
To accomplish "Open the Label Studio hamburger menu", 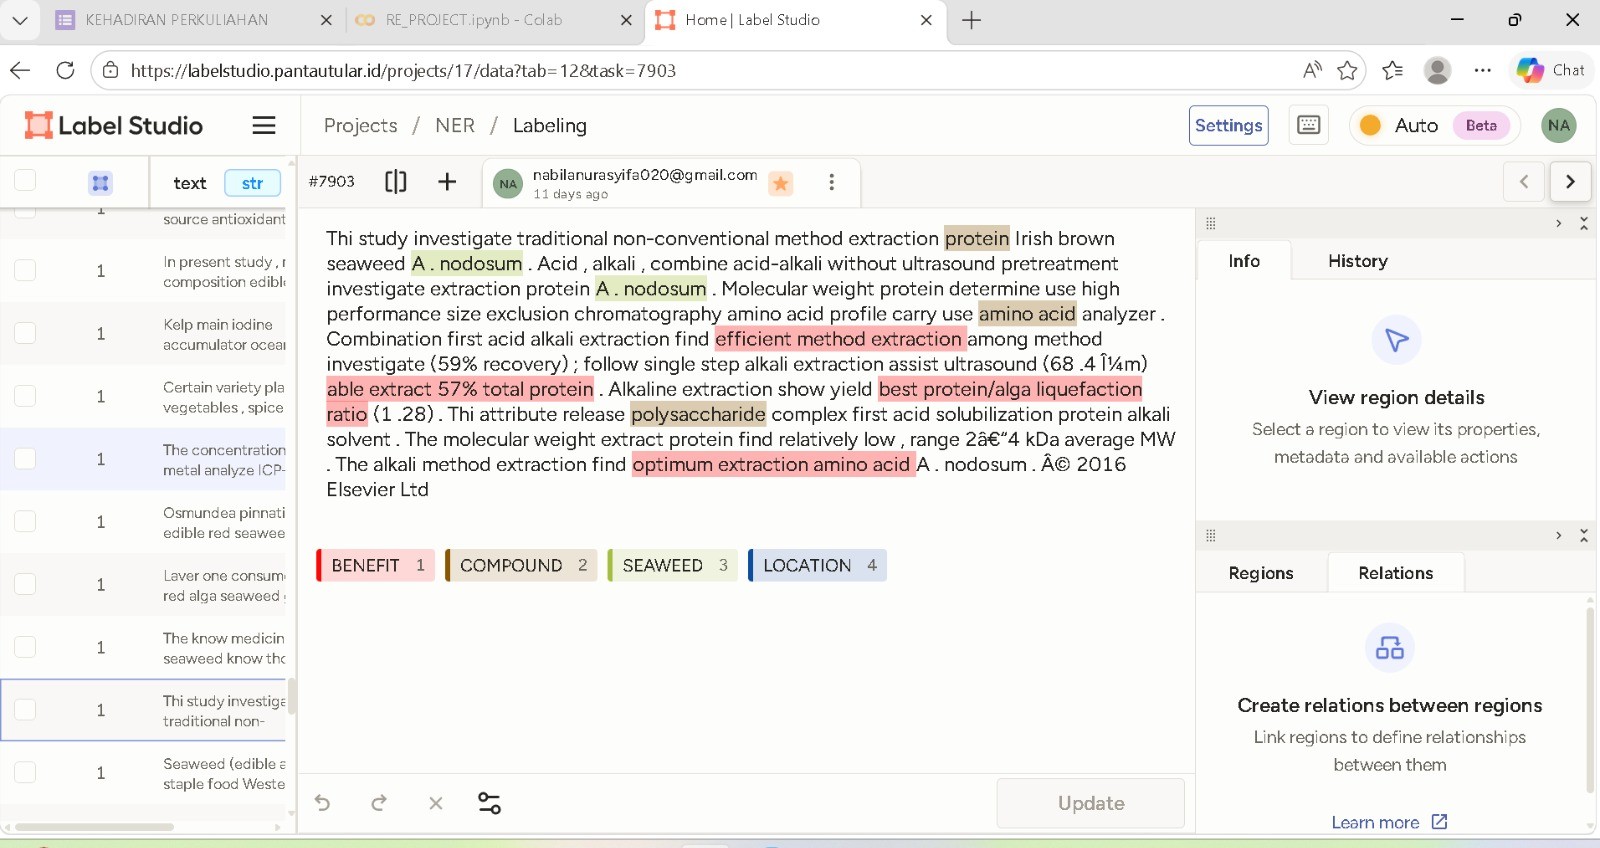I will point(264,125).
